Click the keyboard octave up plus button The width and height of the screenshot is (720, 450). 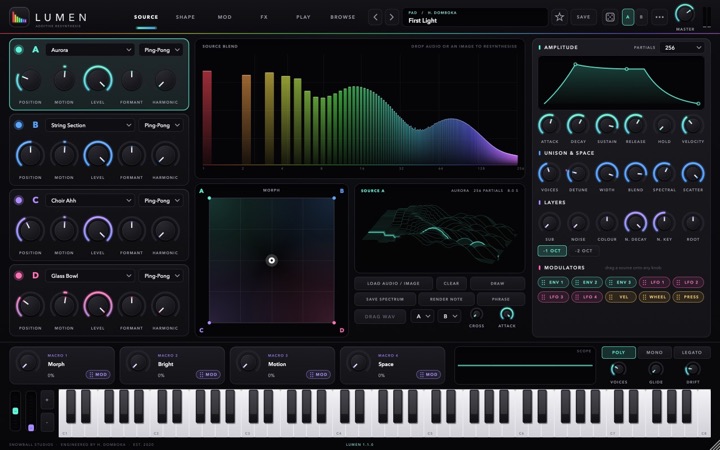click(47, 400)
